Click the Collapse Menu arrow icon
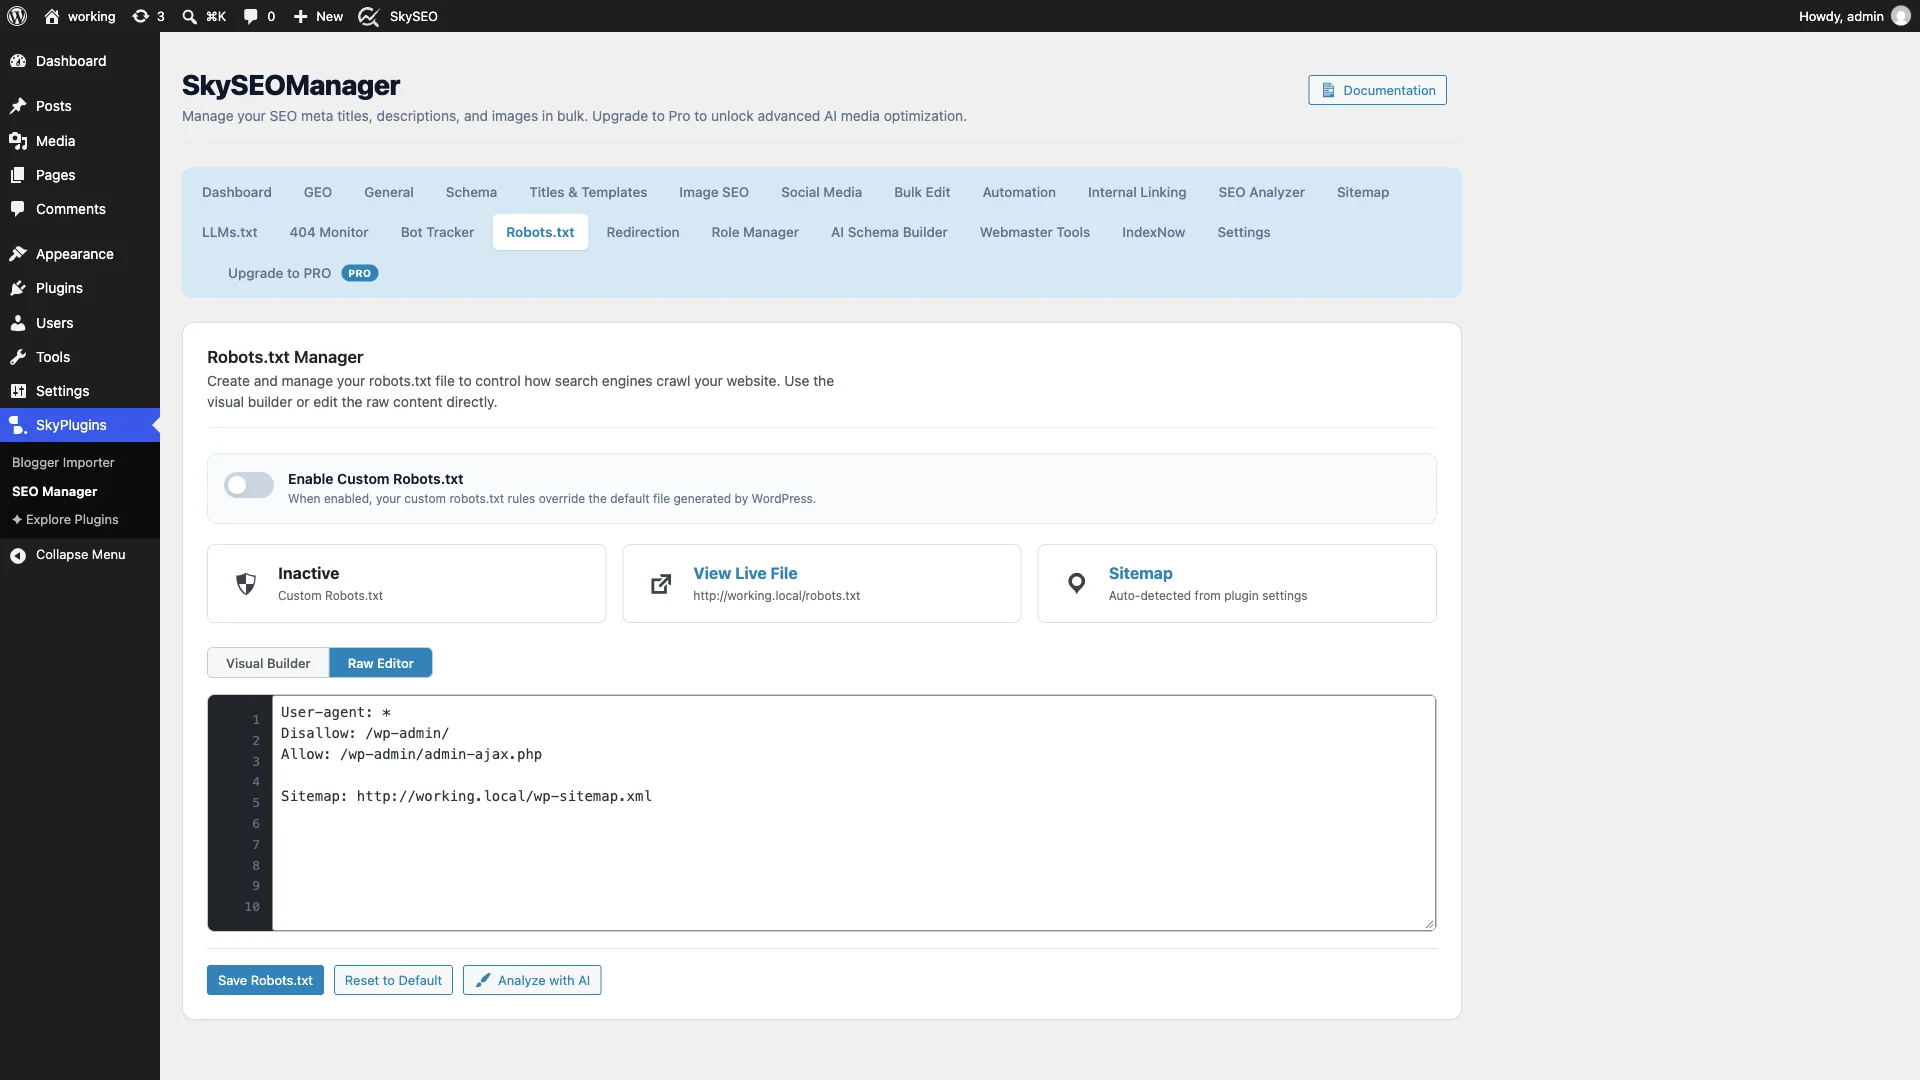This screenshot has height=1080, width=1920. pos(18,555)
